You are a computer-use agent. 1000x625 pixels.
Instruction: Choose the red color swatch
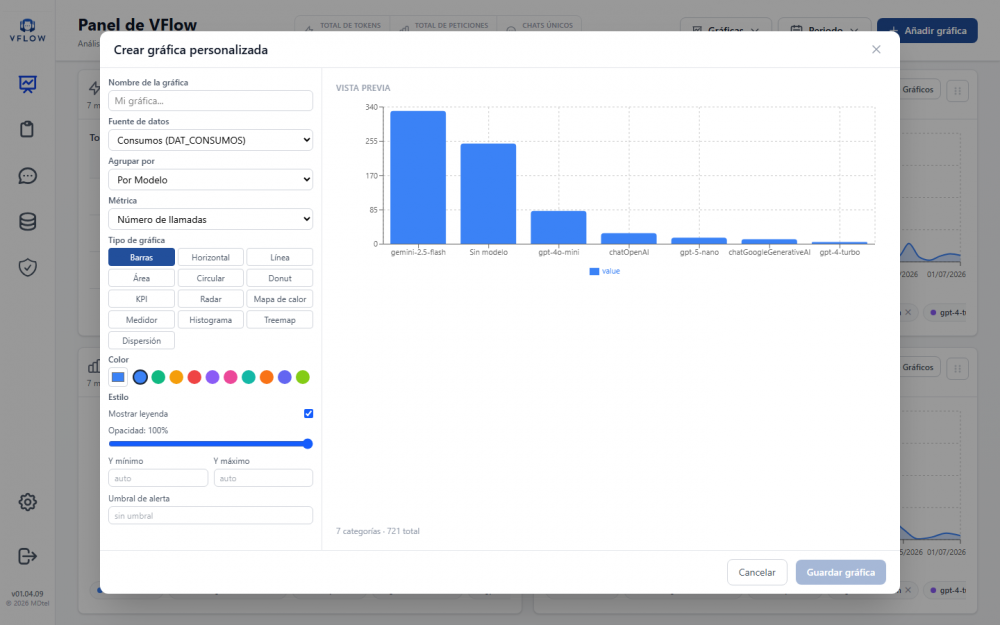(x=195, y=377)
